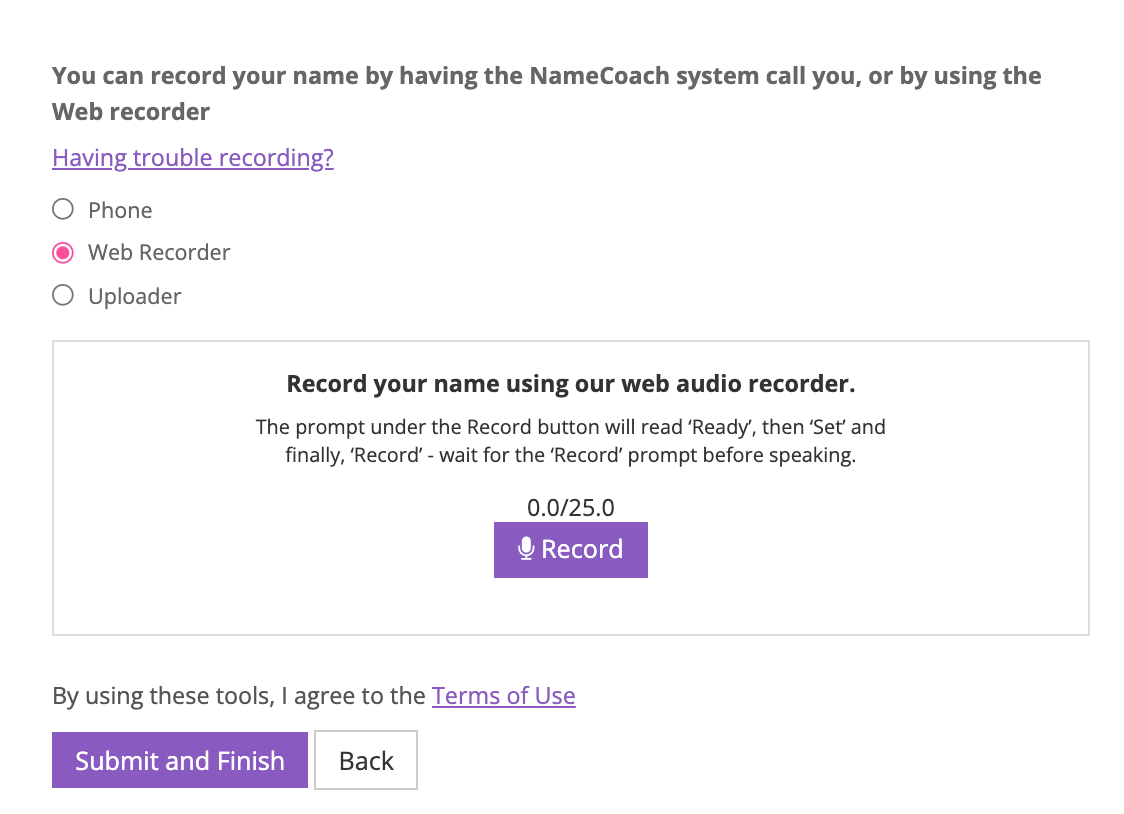1124x814 pixels.
Task: Click the 0.0/25.0 recording duration counter
Action: [x=570, y=507]
